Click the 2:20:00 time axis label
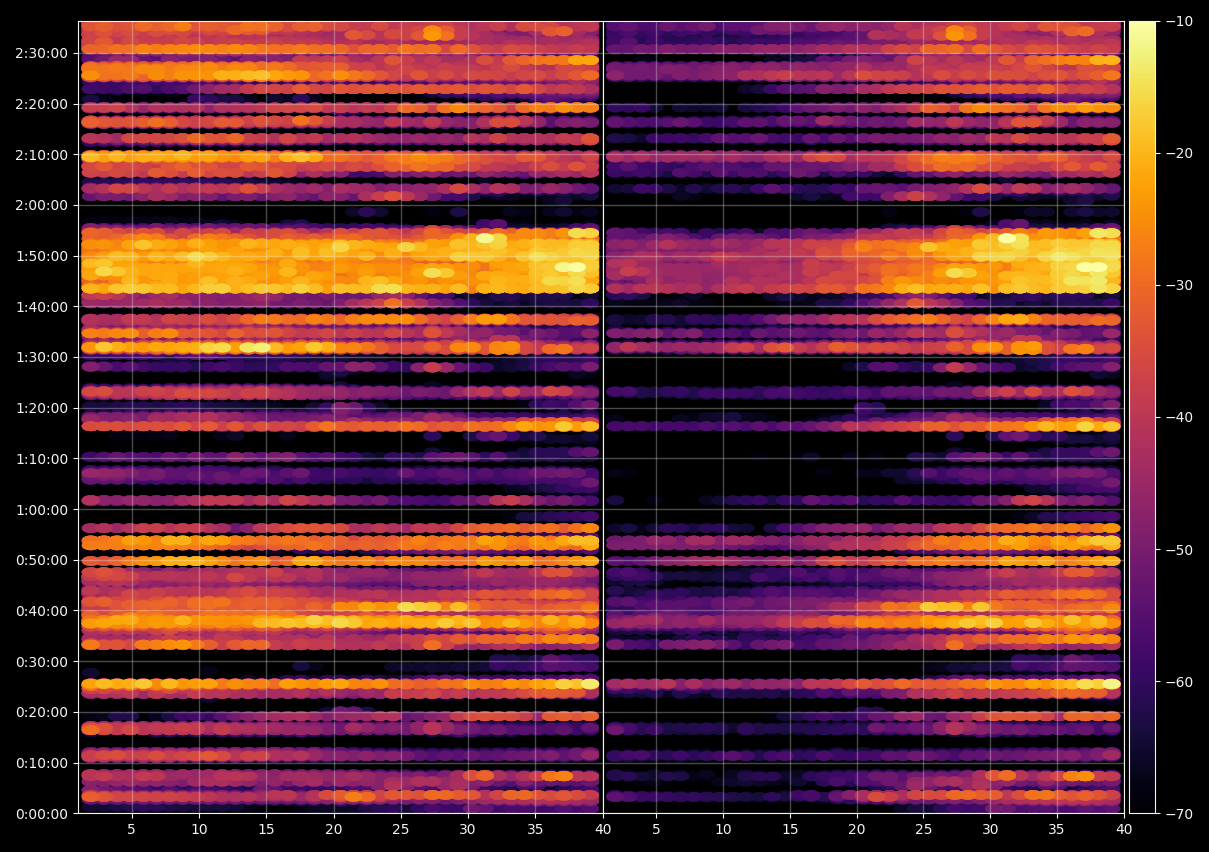This screenshot has height=852, width=1209. [x=42, y=104]
